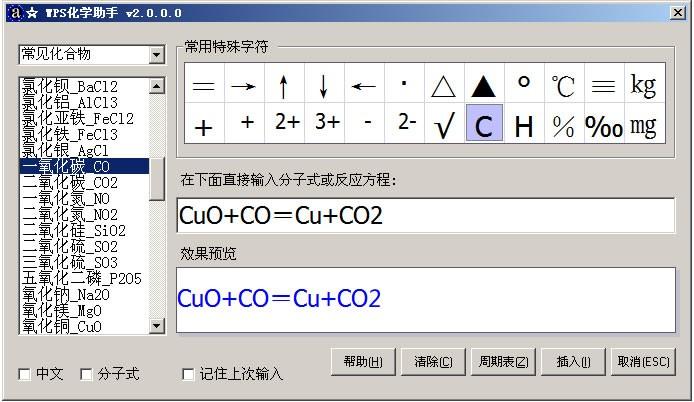The height and width of the screenshot is (402, 694).
Task: Insert the right arrow symbol
Action: click(x=244, y=84)
